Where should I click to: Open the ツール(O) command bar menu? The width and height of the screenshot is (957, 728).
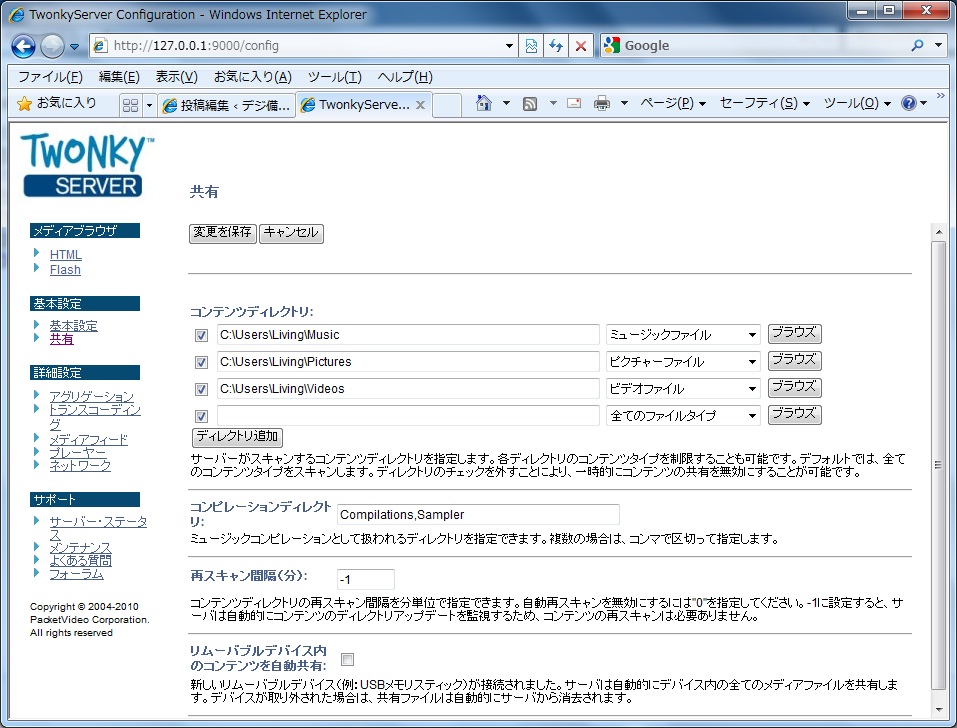tap(857, 103)
